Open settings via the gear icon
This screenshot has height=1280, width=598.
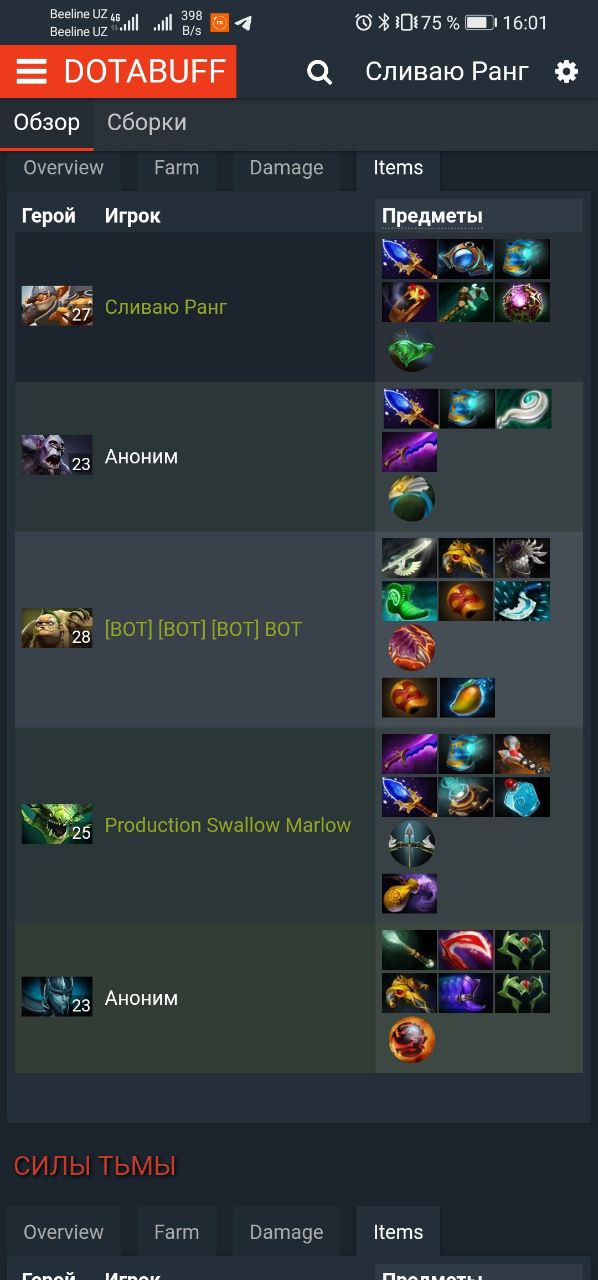coord(567,72)
